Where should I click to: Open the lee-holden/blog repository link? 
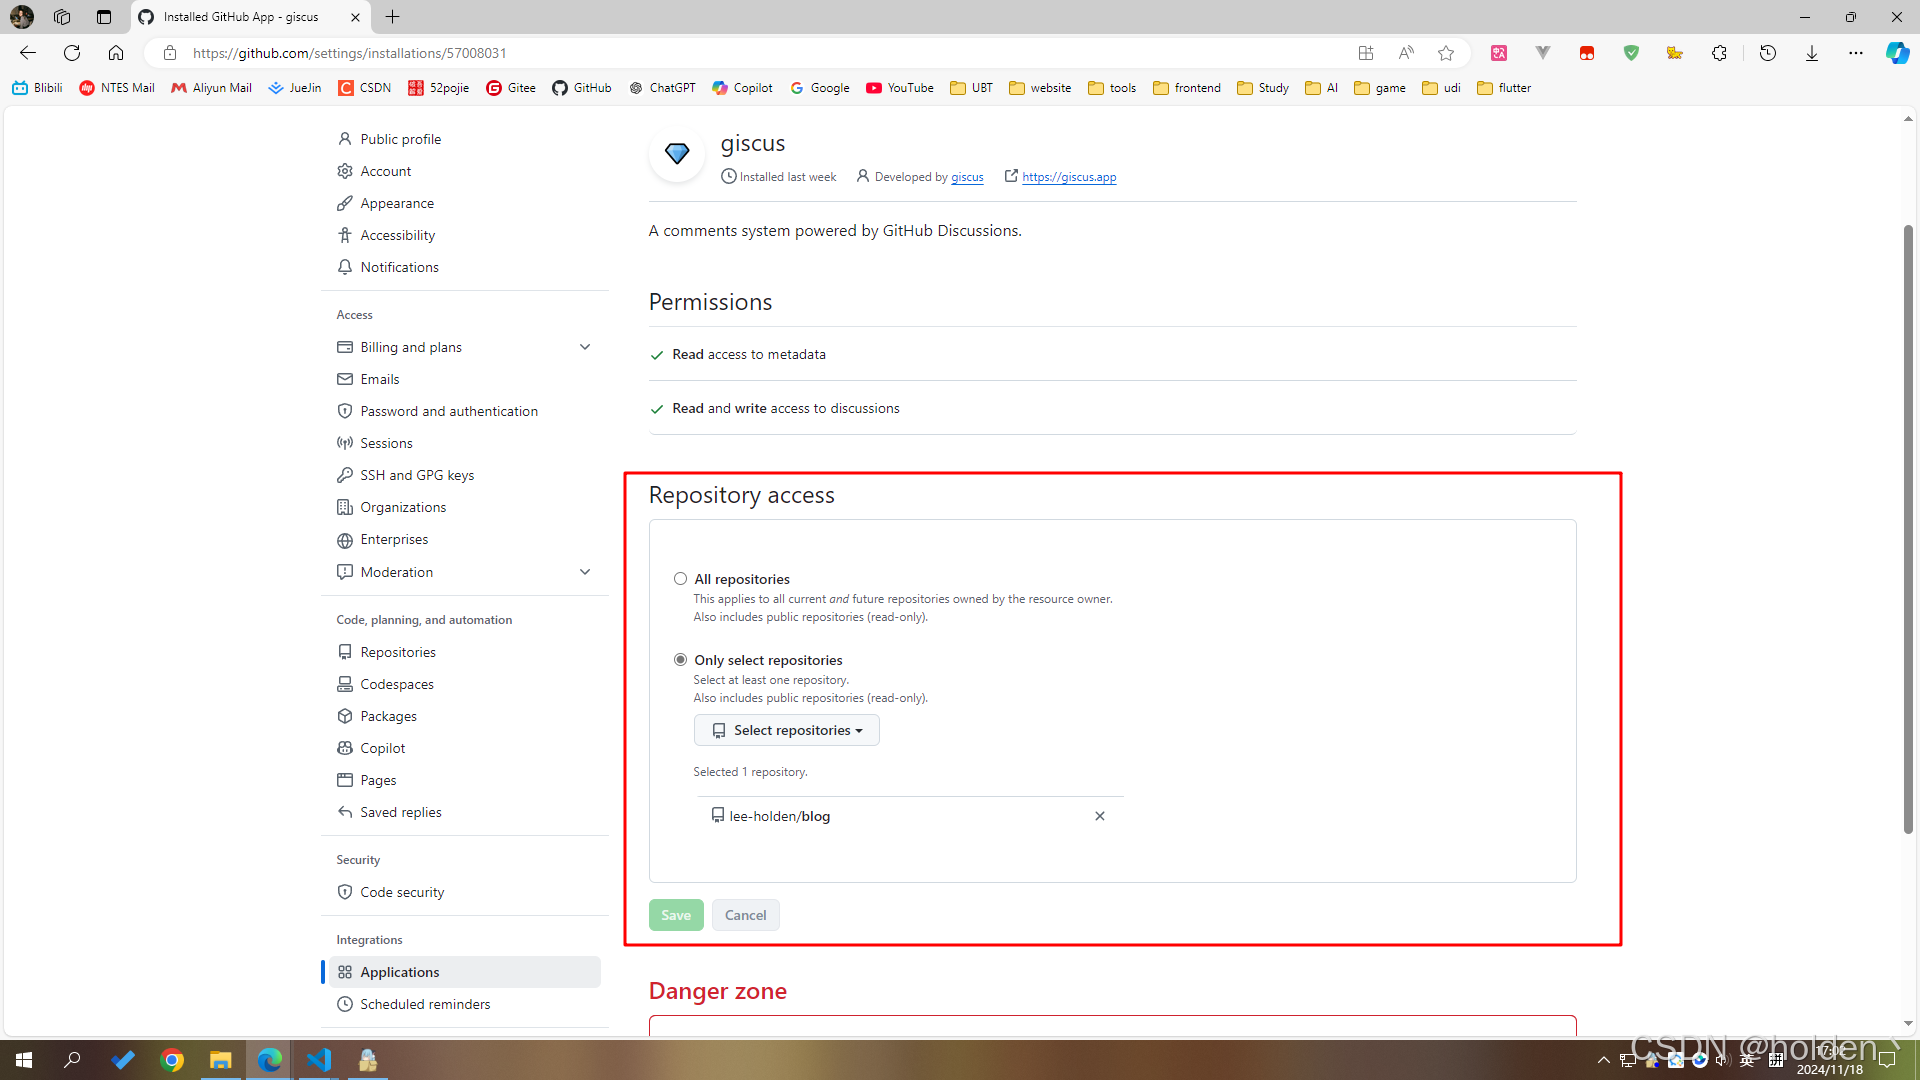click(780, 816)
